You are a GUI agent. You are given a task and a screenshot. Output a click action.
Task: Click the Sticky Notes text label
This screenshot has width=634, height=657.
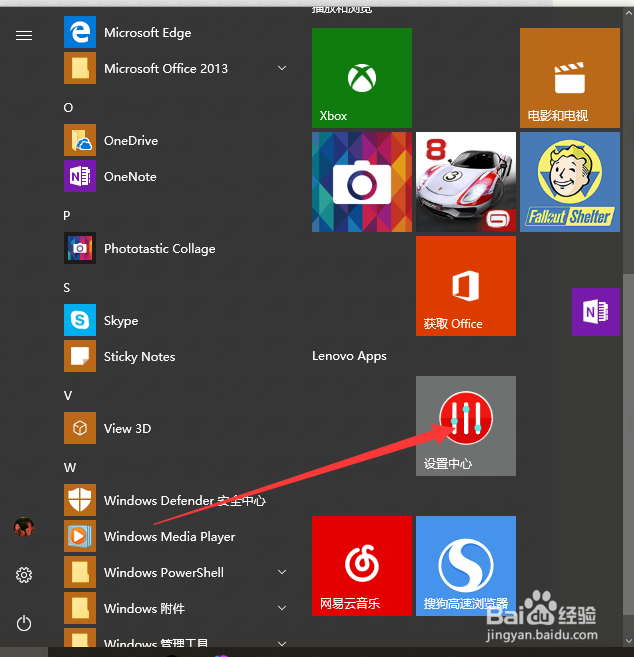click(x=140, y=357)
